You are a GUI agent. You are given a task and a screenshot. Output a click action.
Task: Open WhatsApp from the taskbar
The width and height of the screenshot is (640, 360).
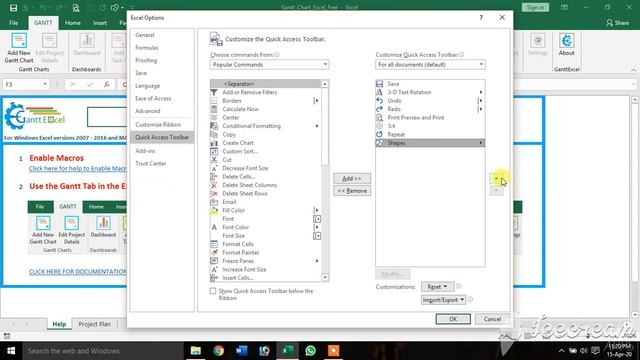coord(311,351)
